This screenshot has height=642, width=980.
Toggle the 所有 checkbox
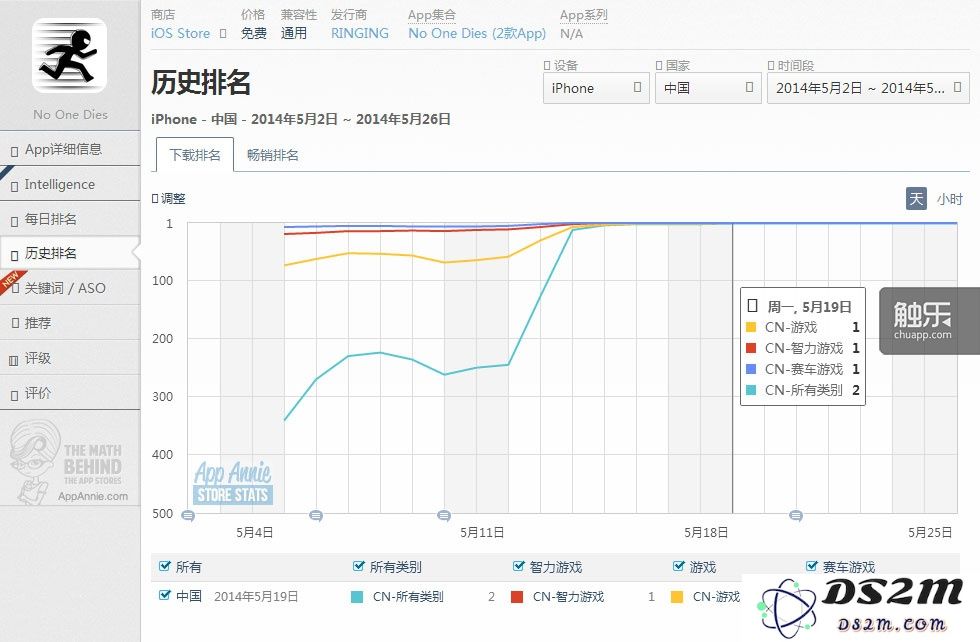165,566
